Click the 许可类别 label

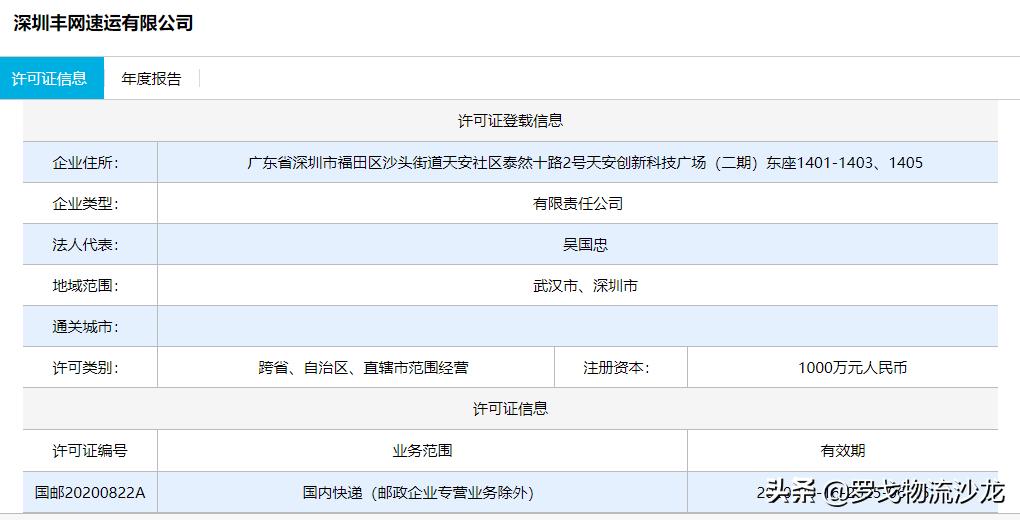[85, 368]
